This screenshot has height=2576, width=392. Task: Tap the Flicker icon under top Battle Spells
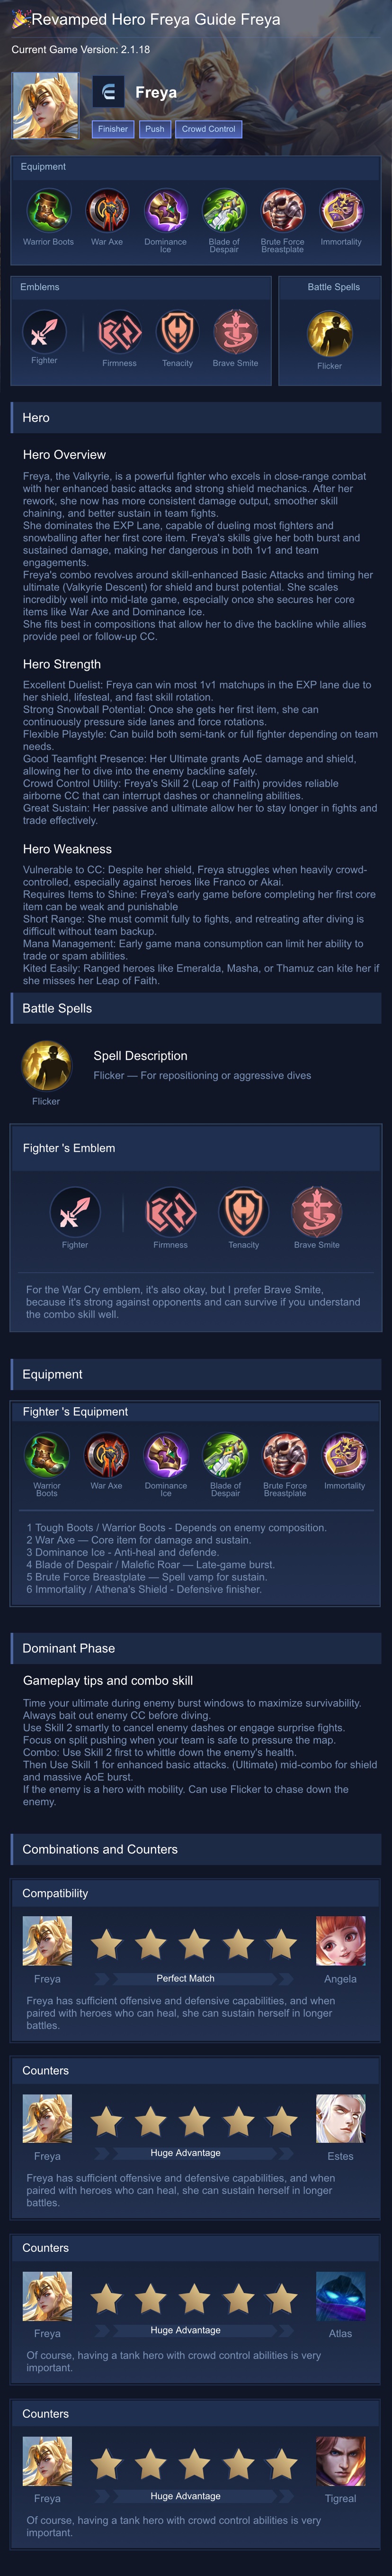(329, 334)
